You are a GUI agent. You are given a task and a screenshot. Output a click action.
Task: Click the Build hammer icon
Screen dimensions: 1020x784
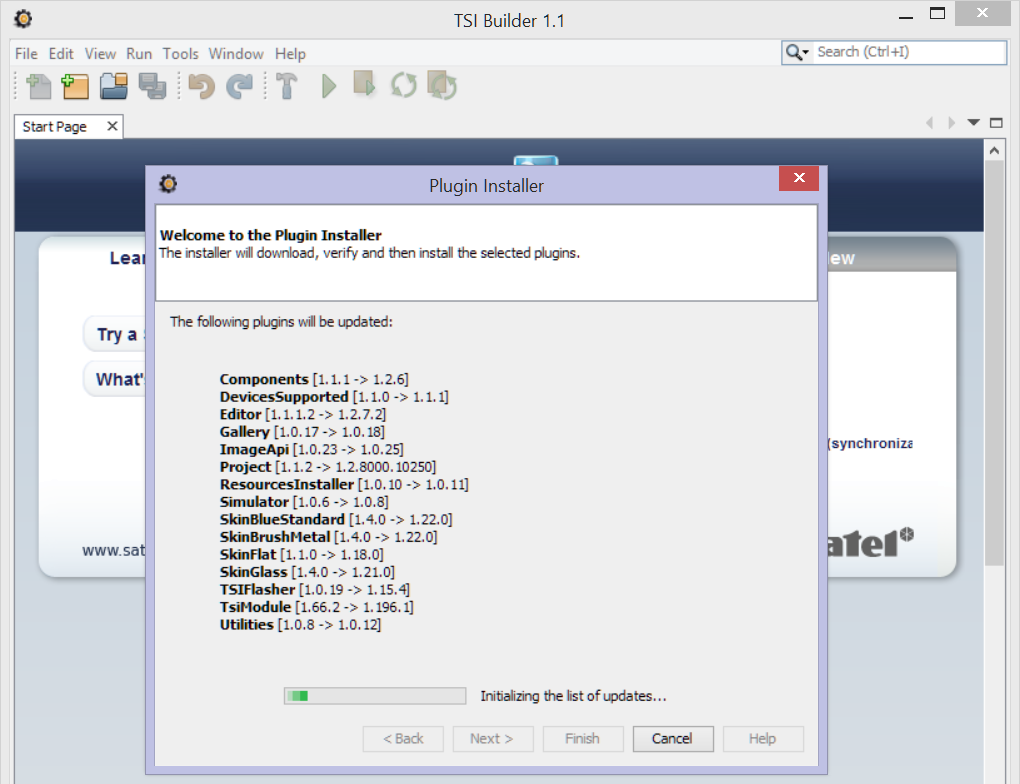point(286,86)
